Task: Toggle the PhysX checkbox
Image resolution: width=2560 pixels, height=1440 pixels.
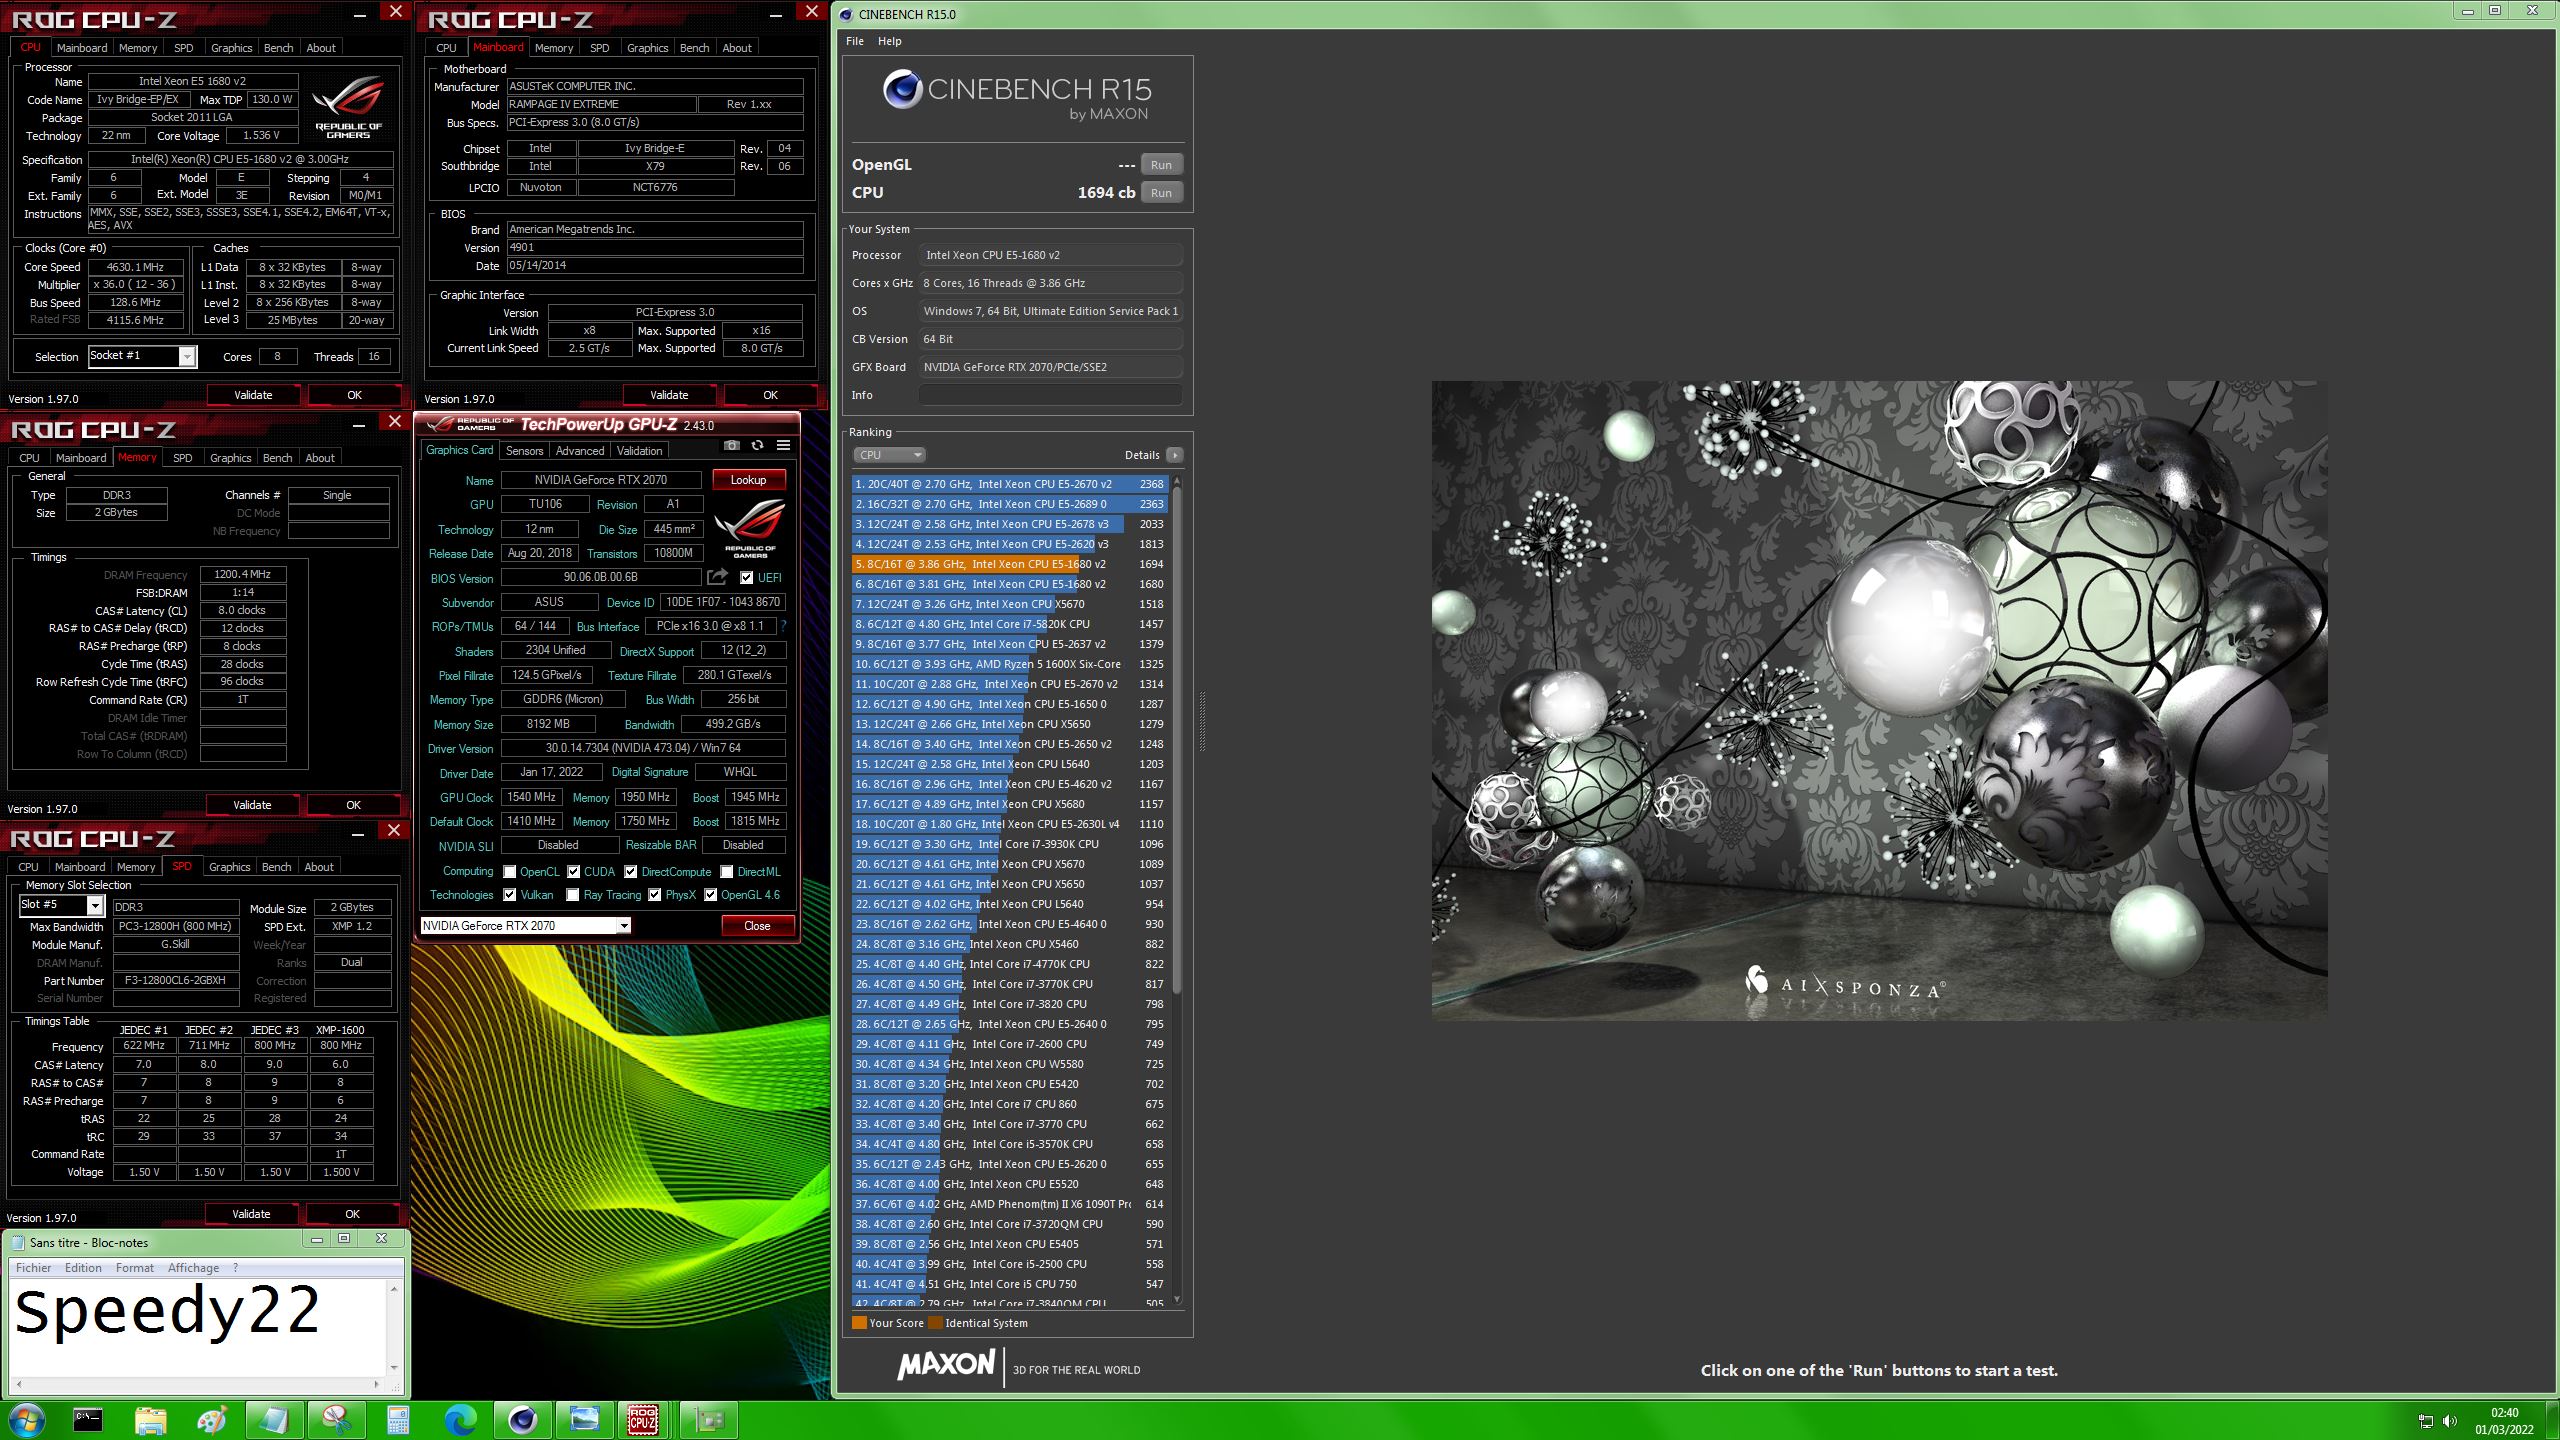Action: [x=655, y=894]
